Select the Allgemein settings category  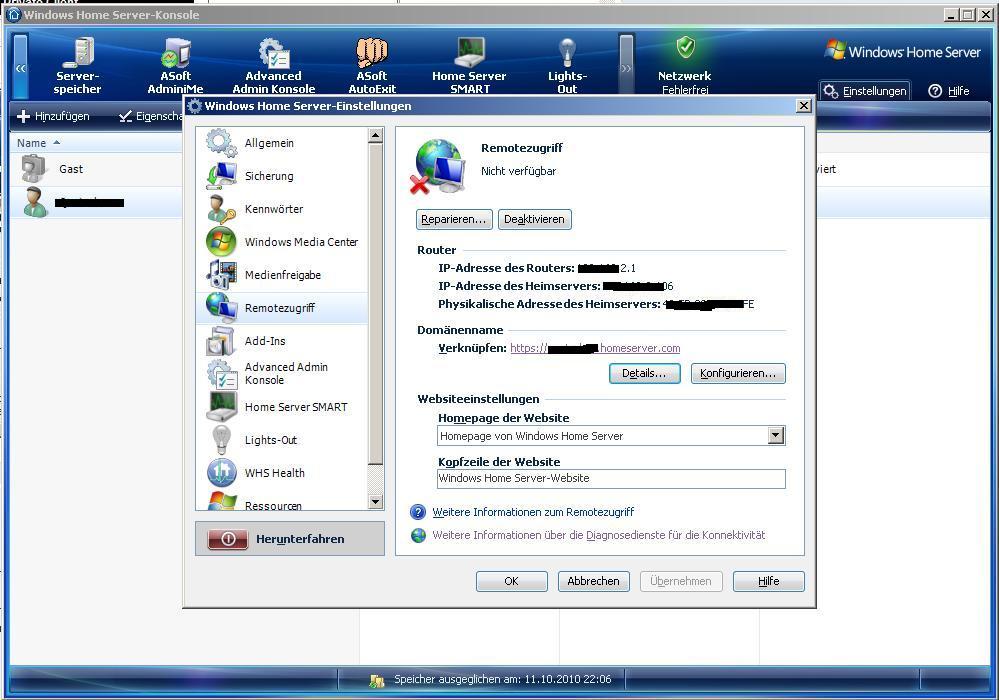click(282, 143)
